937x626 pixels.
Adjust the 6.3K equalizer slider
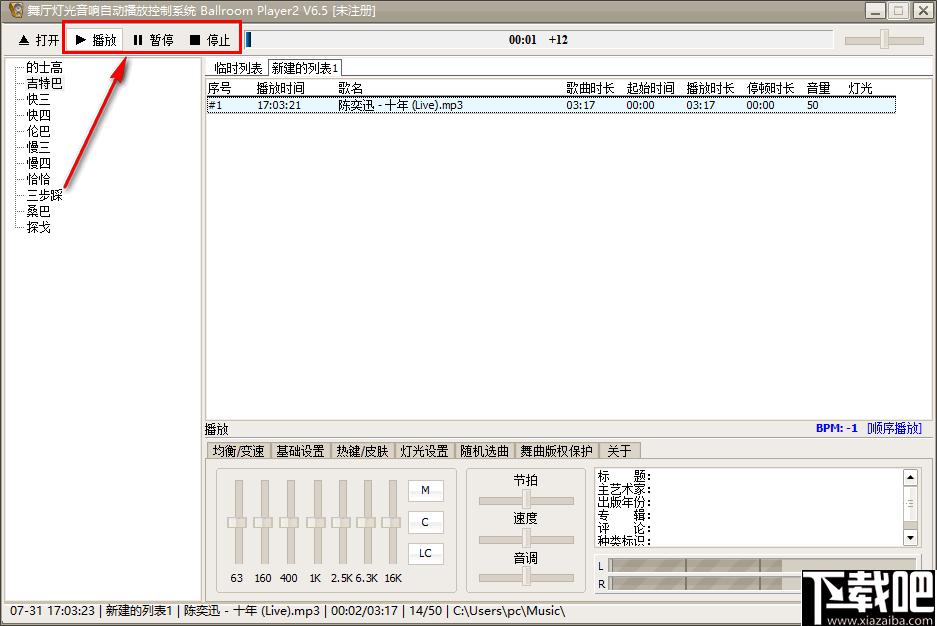(x=368, y=522)
